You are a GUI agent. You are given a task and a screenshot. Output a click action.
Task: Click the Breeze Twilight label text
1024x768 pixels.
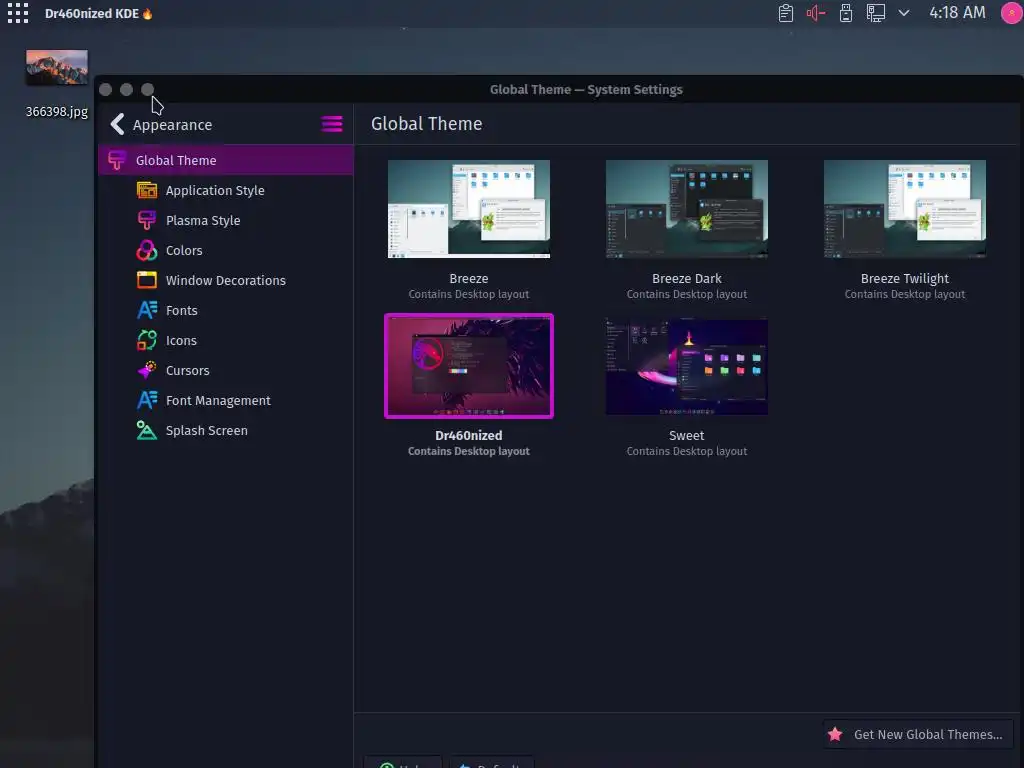(904, 278)
